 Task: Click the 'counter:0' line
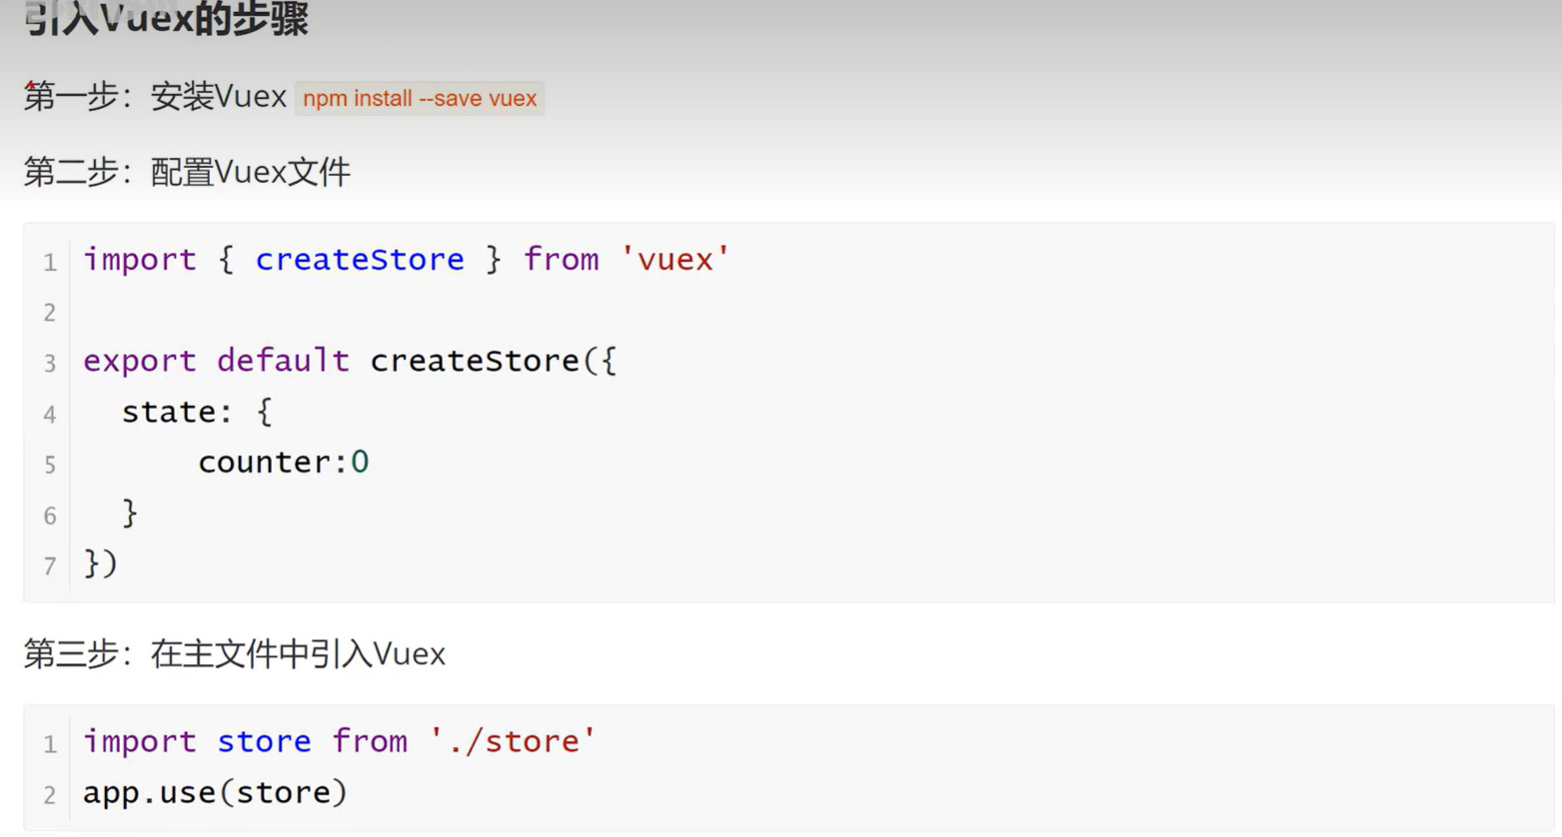(284, 462)
